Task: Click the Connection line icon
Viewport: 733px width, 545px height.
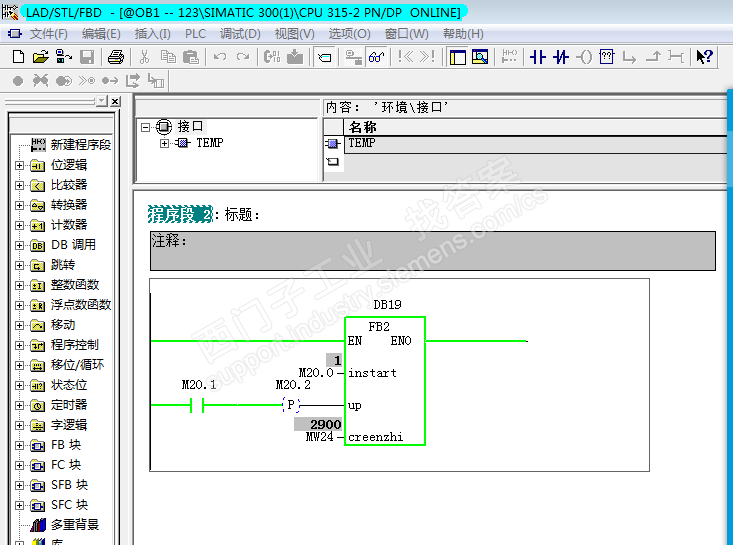Action: (x=676, y=57)
